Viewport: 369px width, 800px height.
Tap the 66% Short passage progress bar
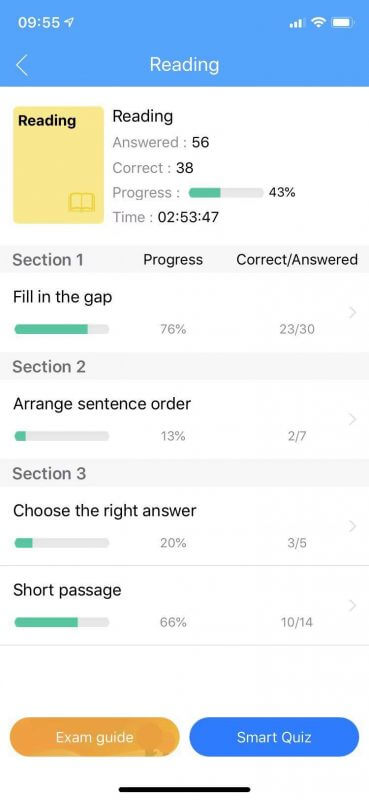pos(62,622)
